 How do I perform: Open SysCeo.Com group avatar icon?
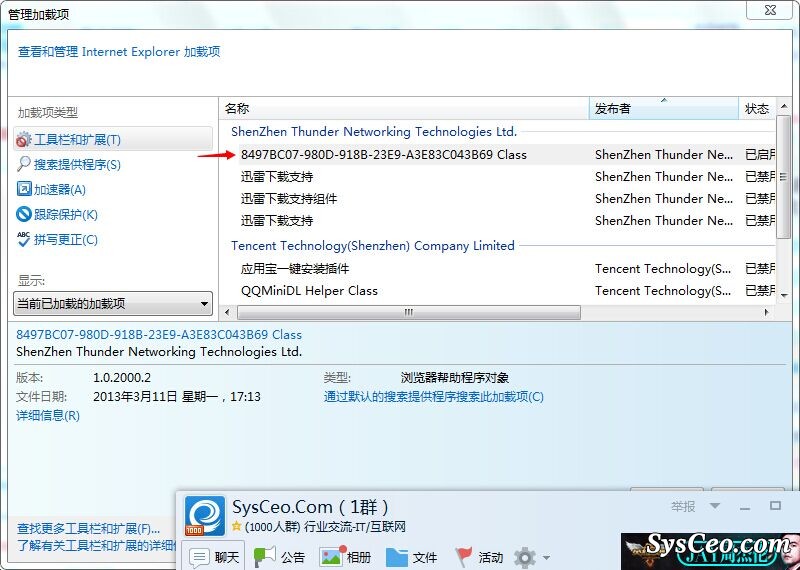pos(205,516)
